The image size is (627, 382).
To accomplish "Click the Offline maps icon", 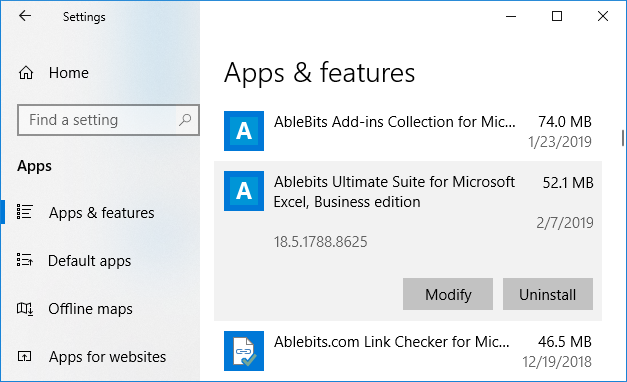I will [x=24, y=308].
